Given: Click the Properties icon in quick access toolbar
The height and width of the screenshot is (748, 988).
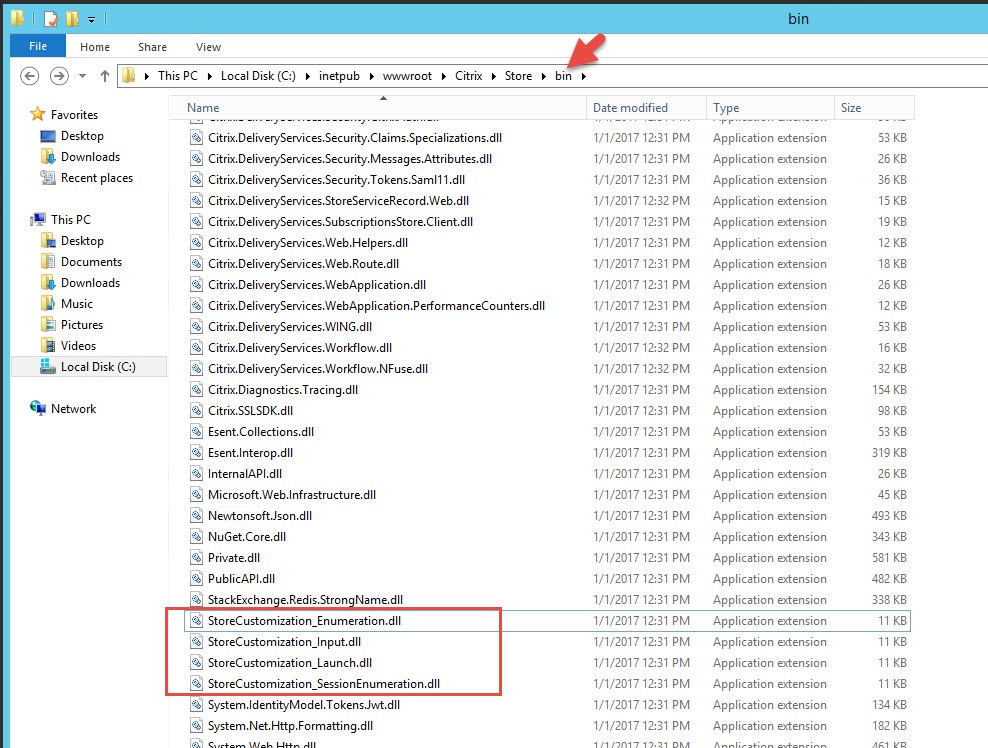Looking at the screenshot, I should pyautogui.click(x=50, y=19).
